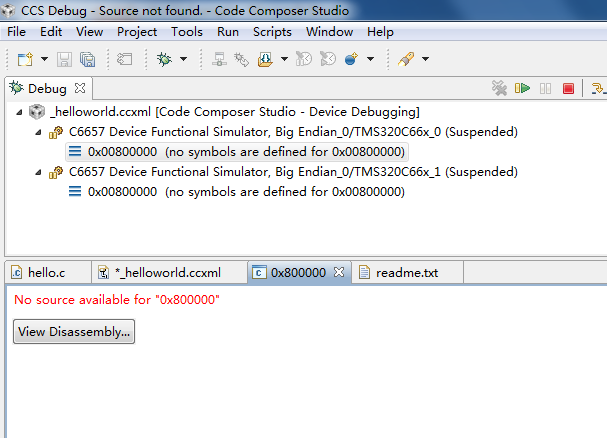The height and width of the screenshot is (438, 607).
Task: Collapse the TMS320C66x_1 core node
Action: [x=38, y=173]
